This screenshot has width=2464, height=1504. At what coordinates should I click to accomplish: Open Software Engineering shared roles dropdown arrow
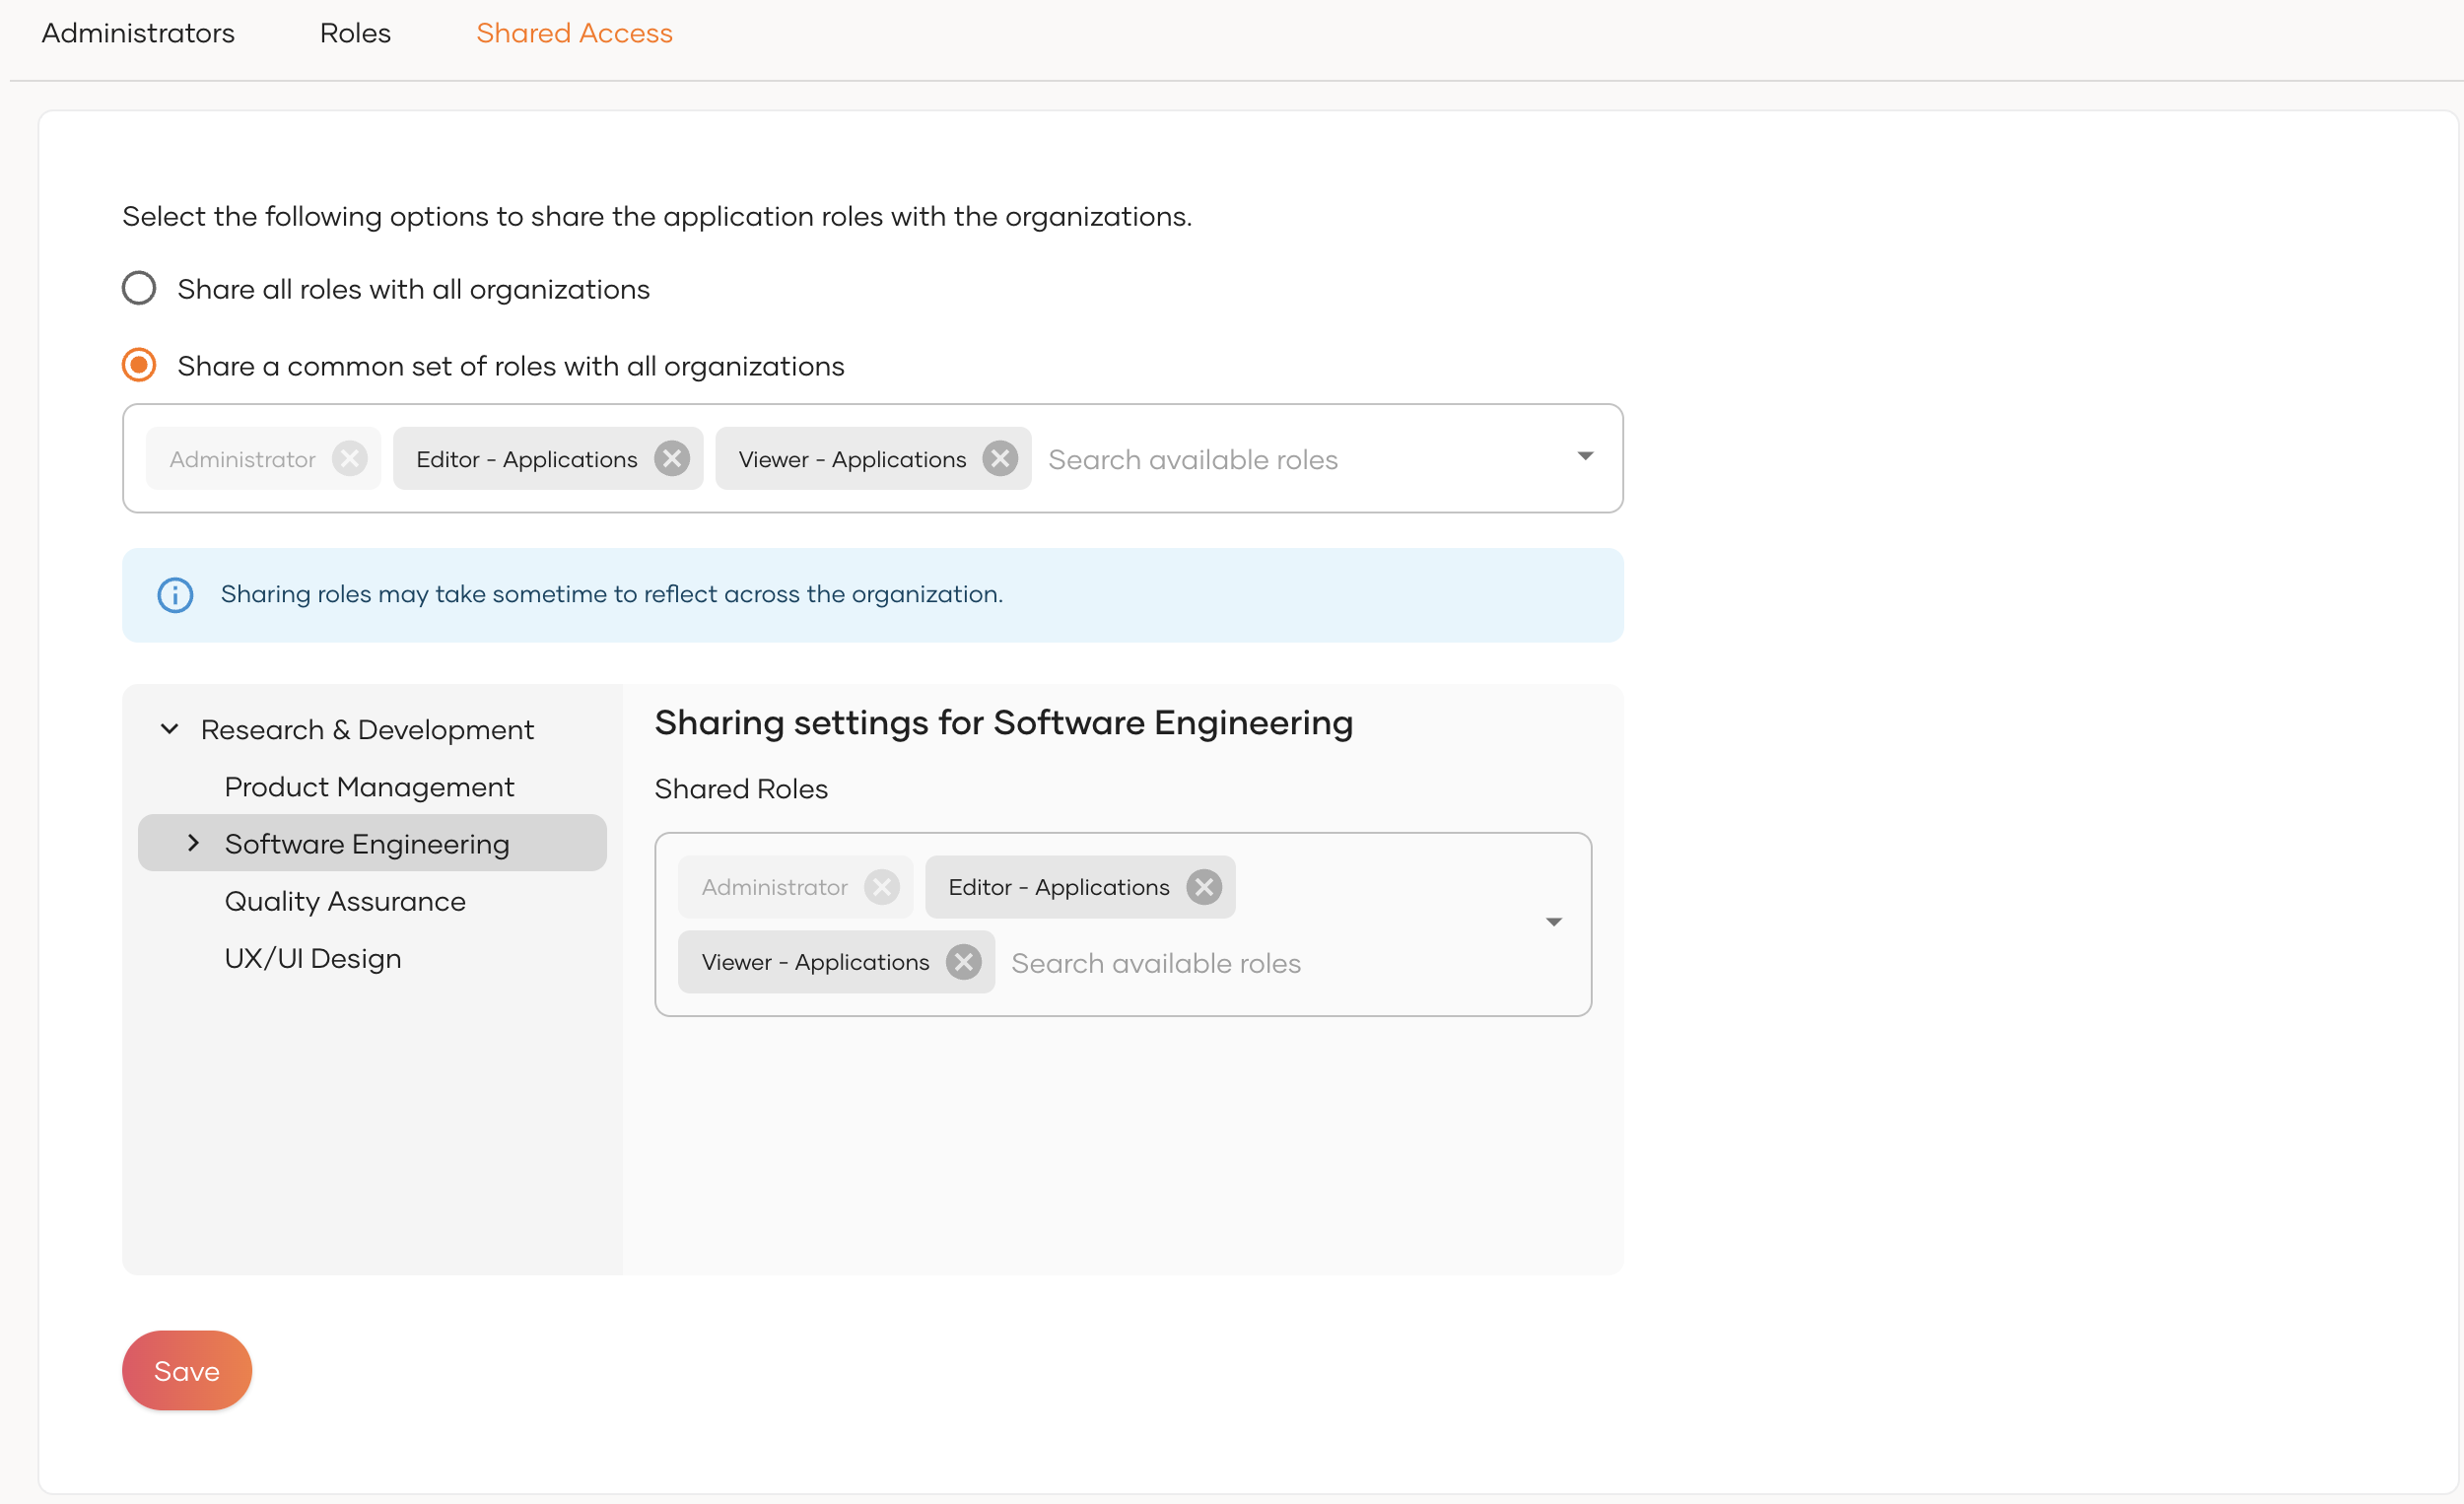(x=1553, y=922)
